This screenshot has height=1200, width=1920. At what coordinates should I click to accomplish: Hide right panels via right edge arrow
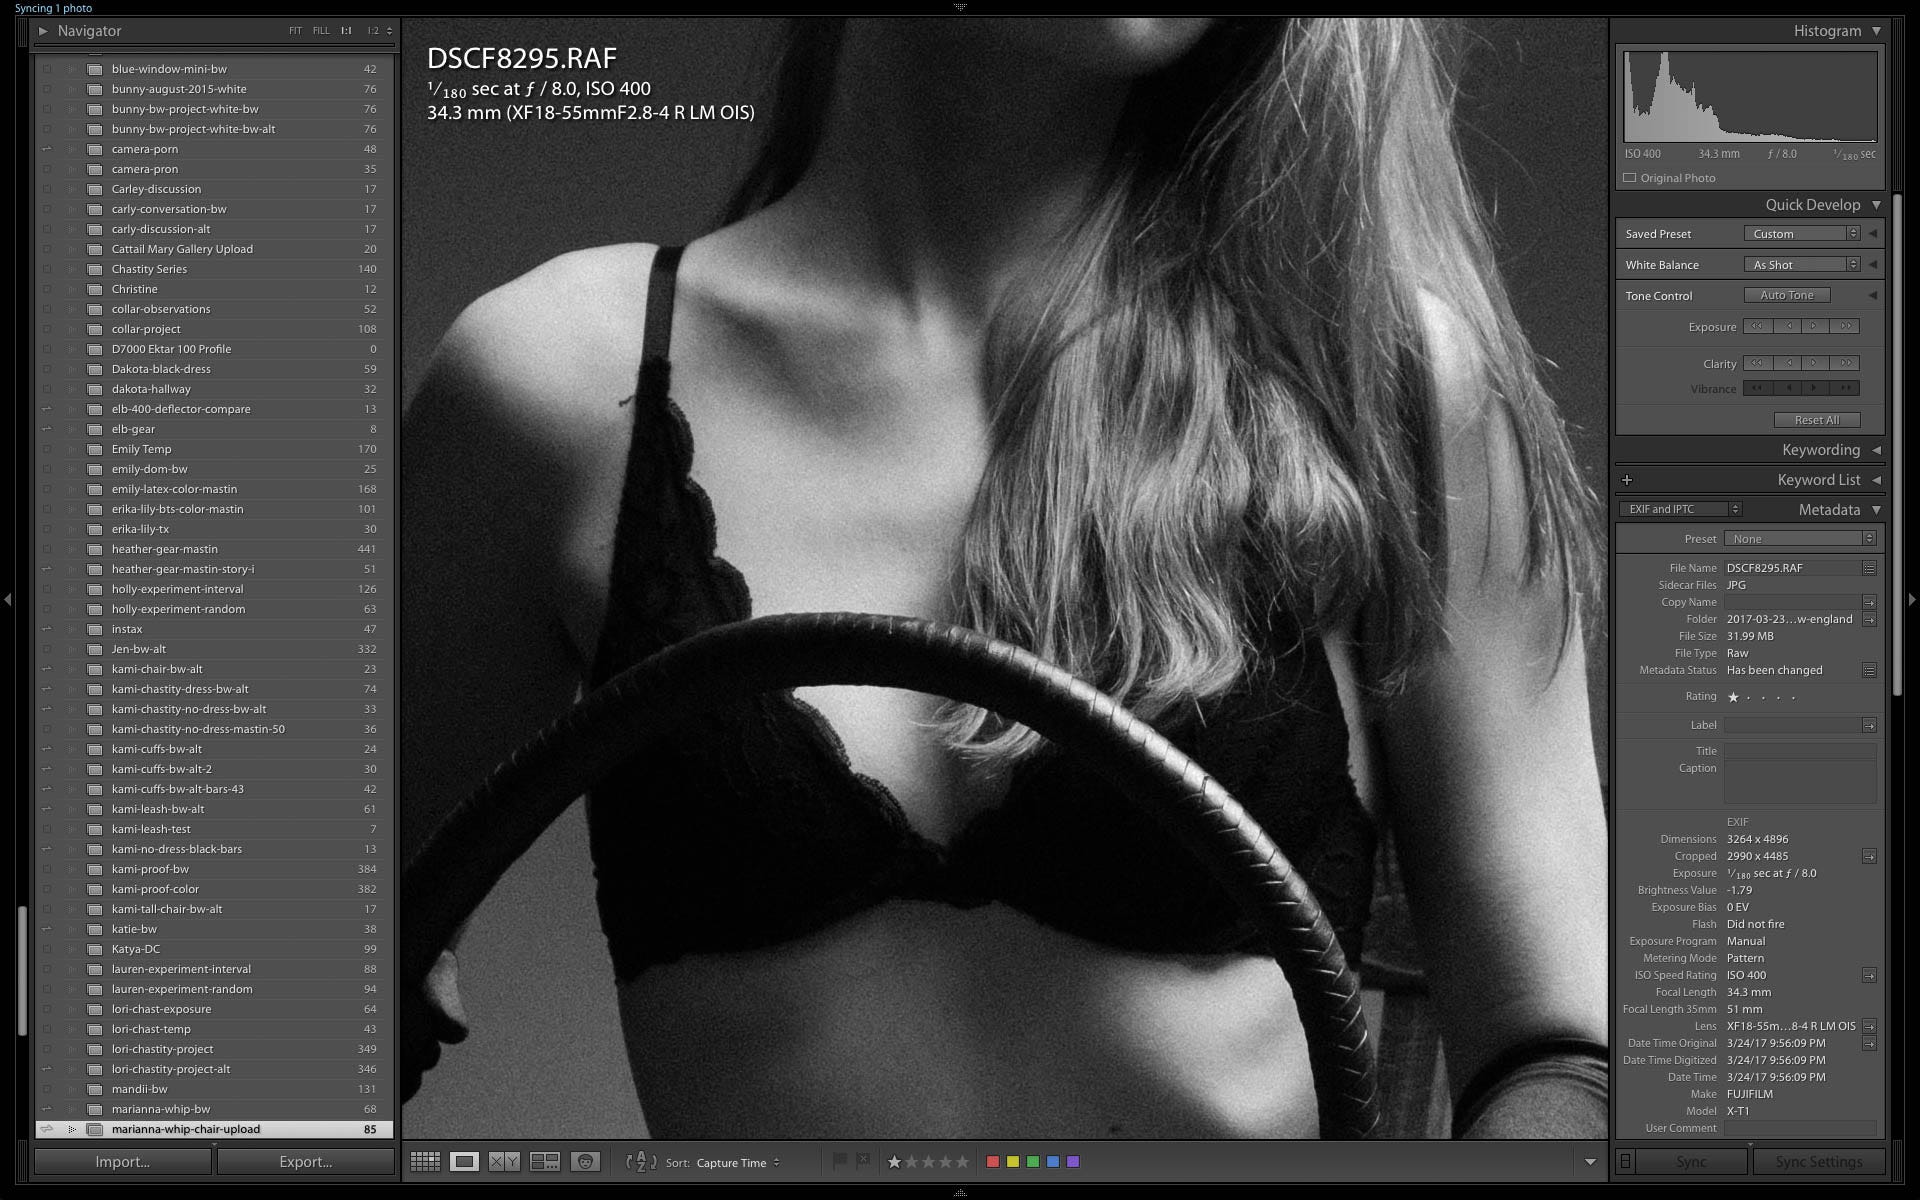point(1912,600)
